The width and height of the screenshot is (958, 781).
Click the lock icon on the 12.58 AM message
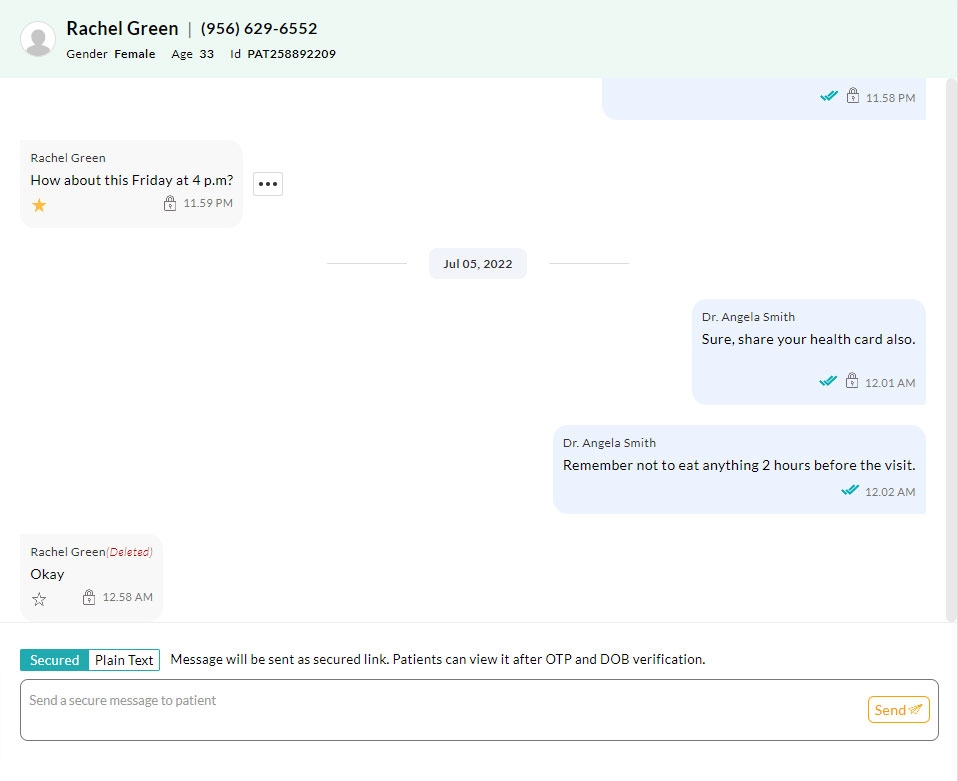click(x=89, y=597)
